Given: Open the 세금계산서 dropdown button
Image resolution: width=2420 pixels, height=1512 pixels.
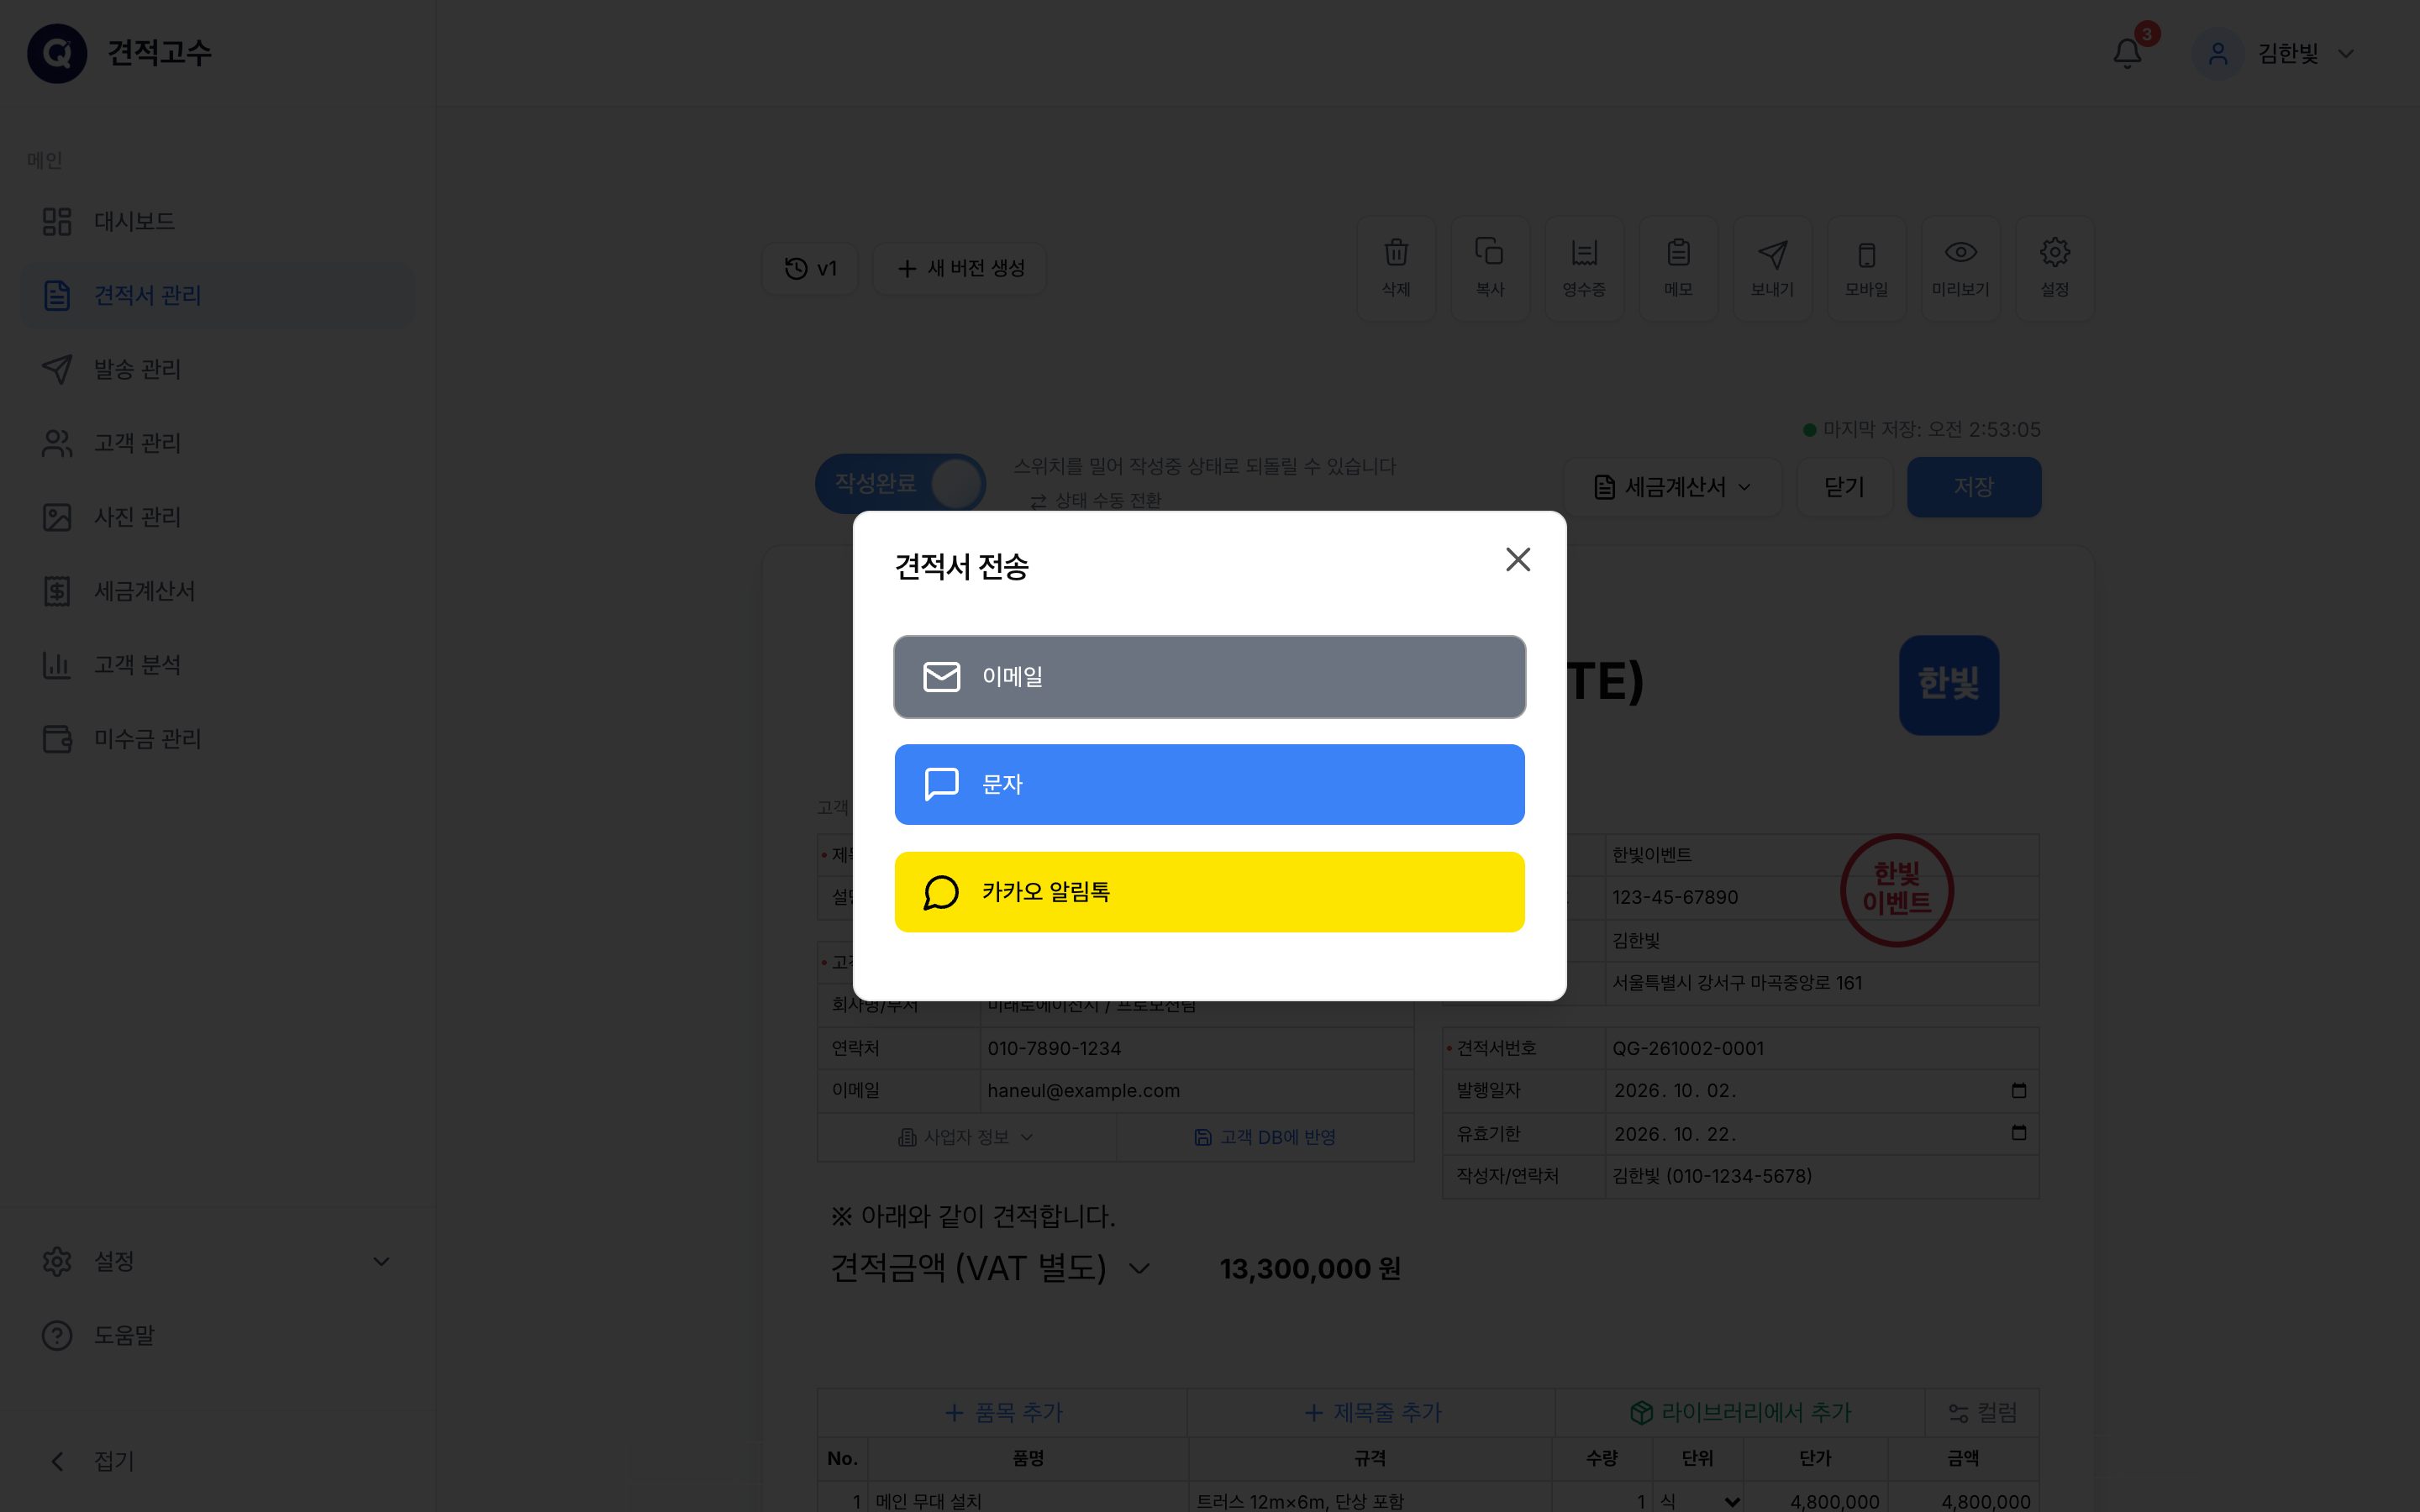Looking at the screenshot, I should tap(1672, 487).
